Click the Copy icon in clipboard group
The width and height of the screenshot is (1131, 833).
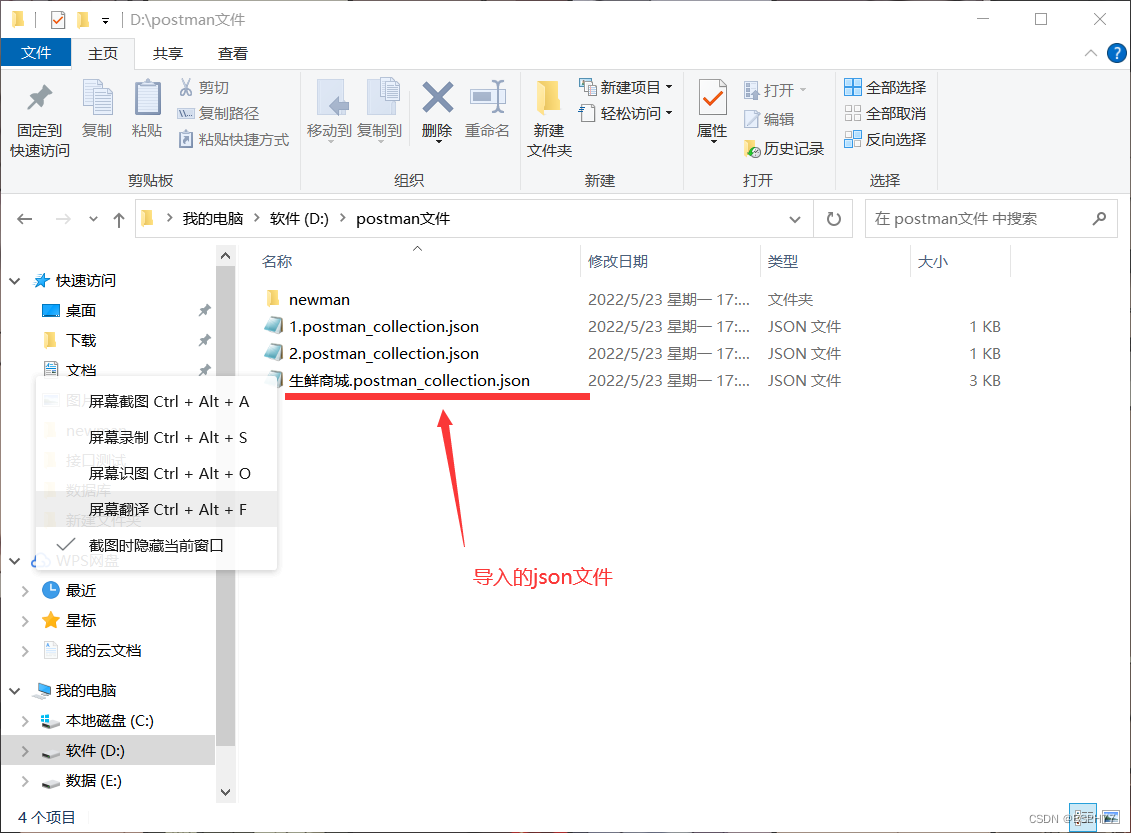[x=97, y=97]
